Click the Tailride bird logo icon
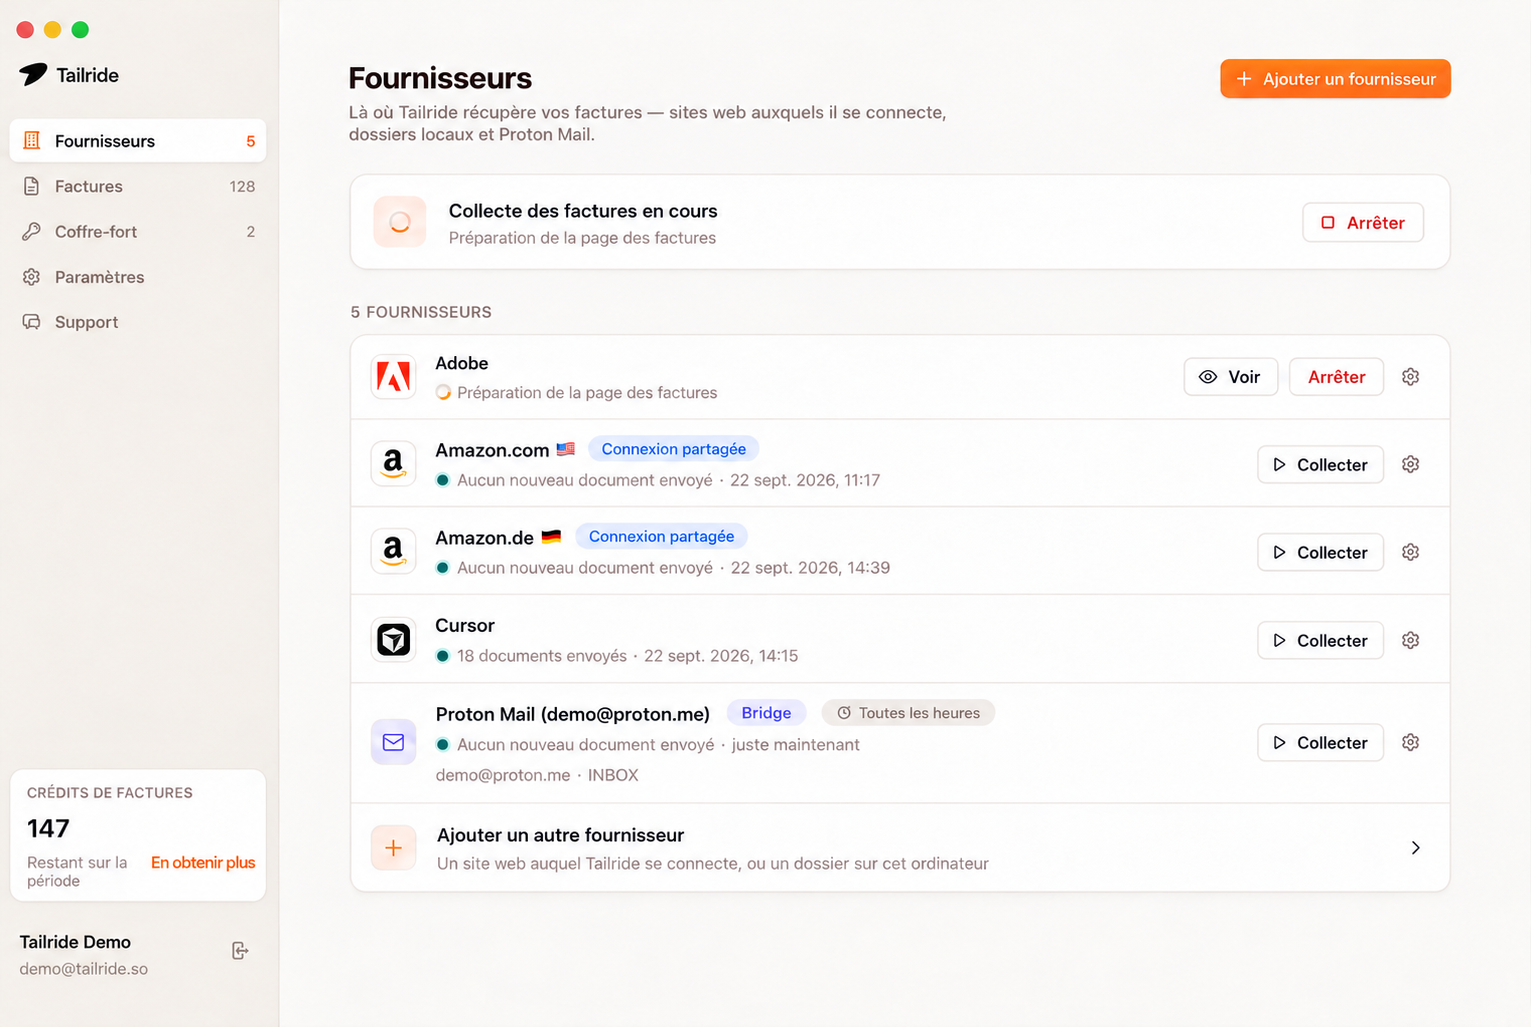1531x1027 pixels. pos(33,74)
